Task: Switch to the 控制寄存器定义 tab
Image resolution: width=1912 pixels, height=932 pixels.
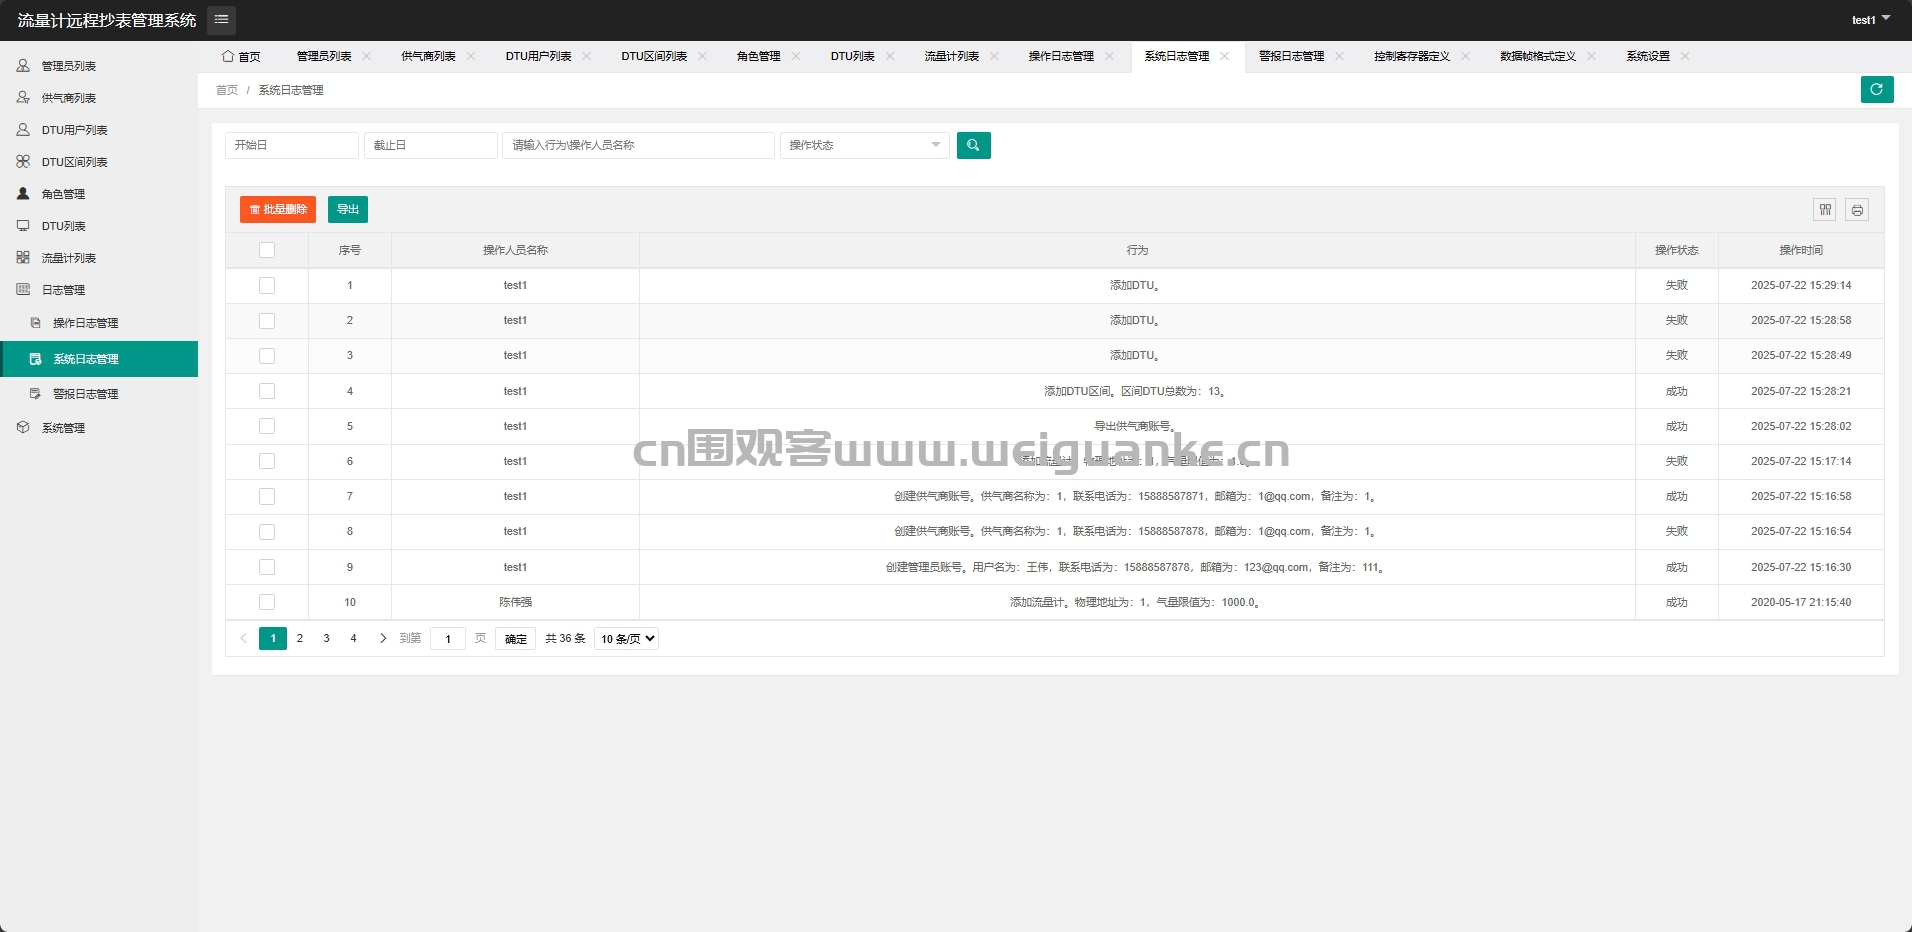Action: coord(1412,56)
